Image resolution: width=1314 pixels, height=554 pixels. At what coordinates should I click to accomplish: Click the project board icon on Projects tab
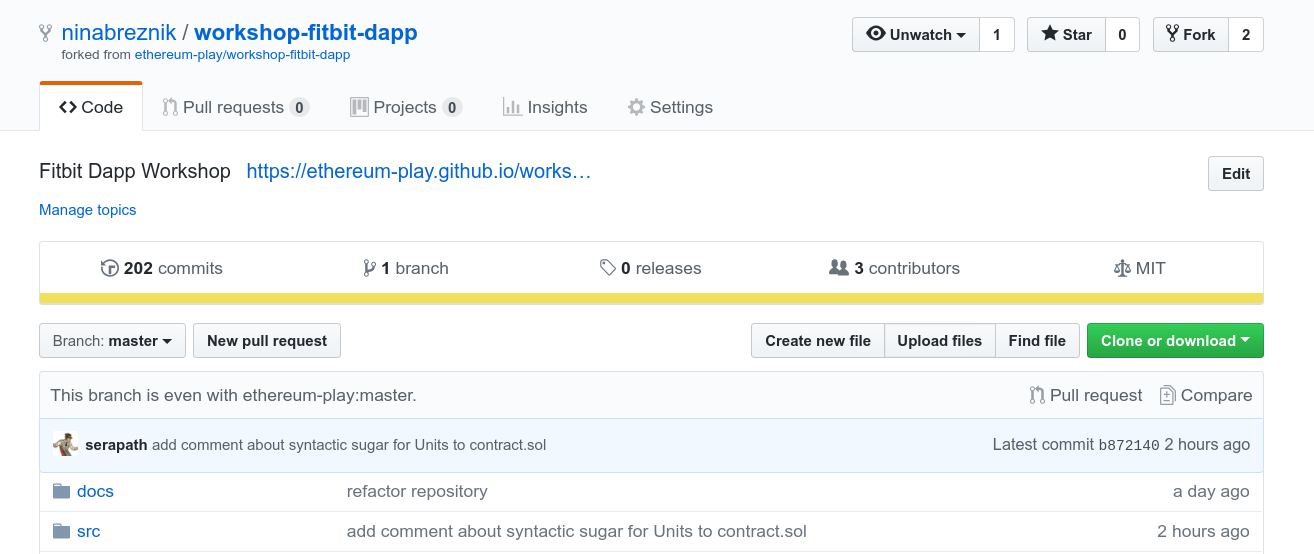pyautogui.click(x=359, y=107)
